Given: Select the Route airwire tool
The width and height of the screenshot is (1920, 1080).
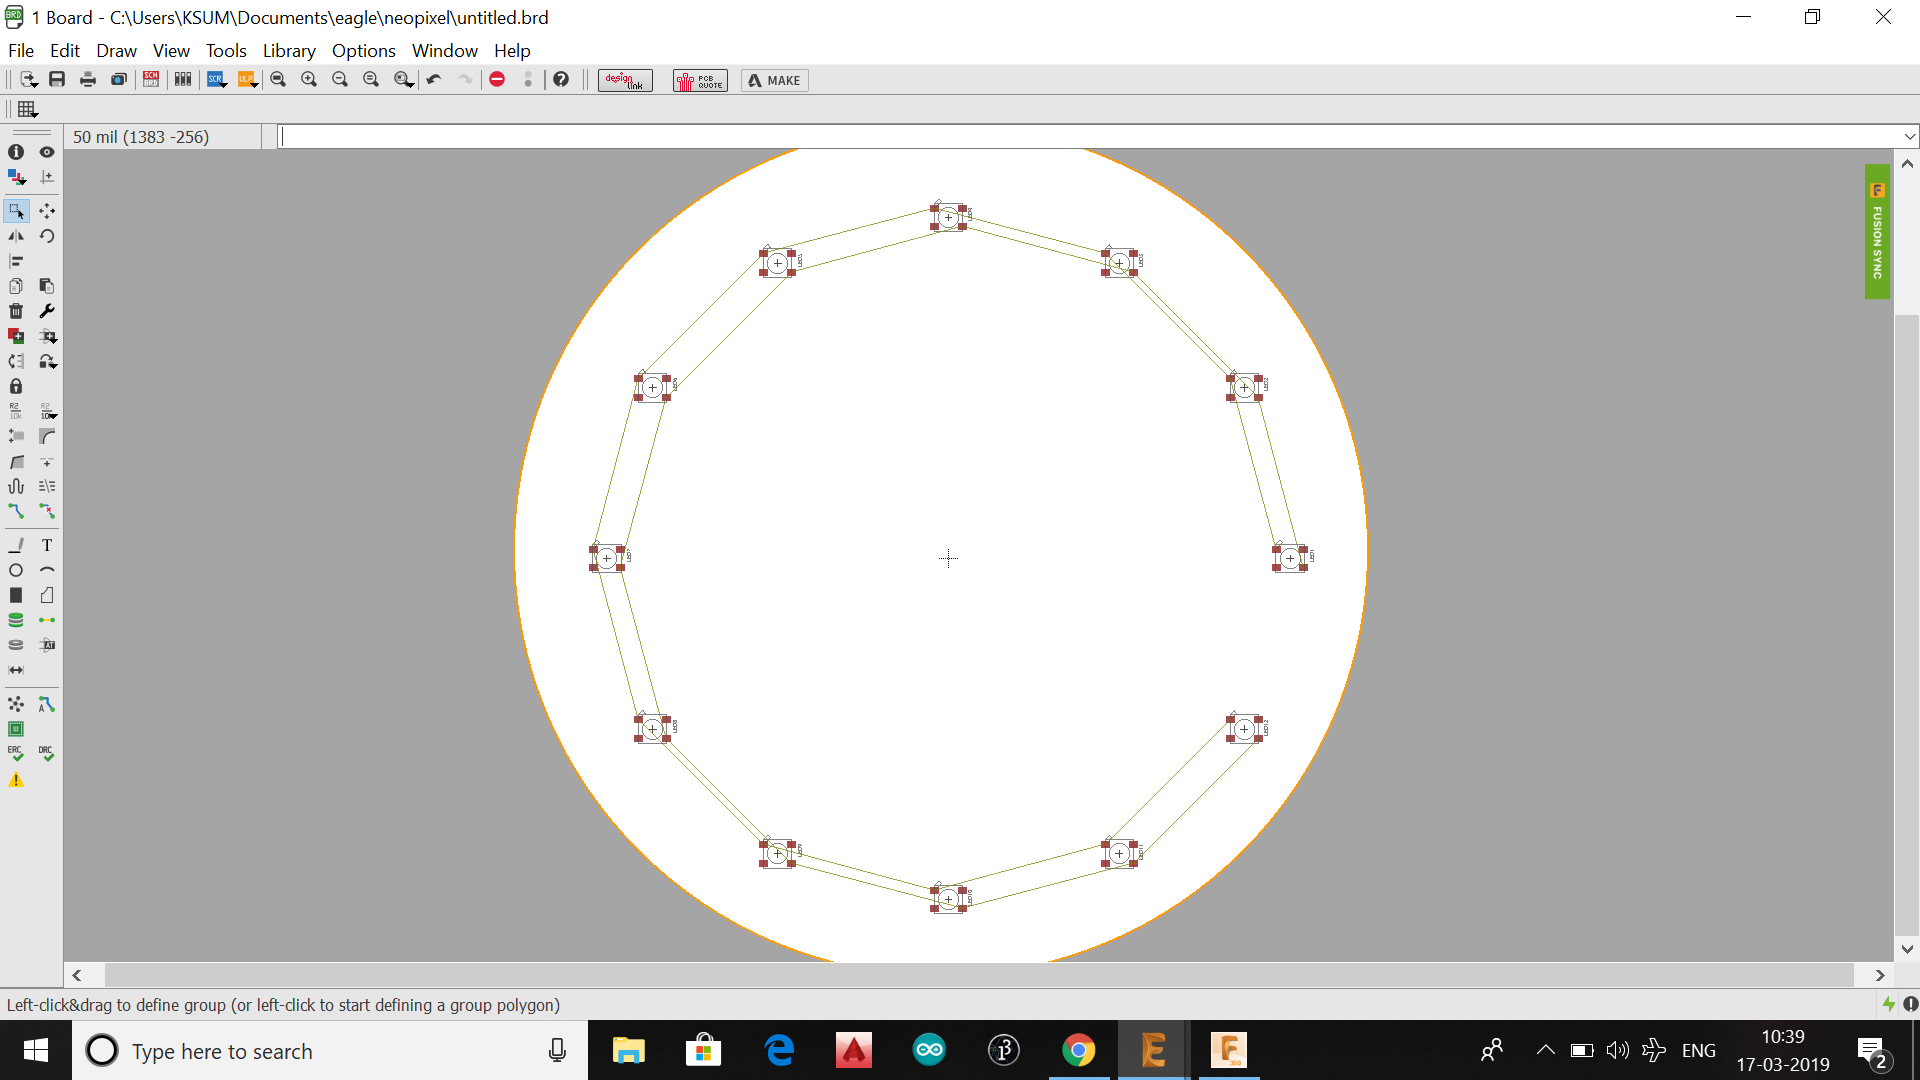Looking at the screenshot, I should click(x=16, y=511).
